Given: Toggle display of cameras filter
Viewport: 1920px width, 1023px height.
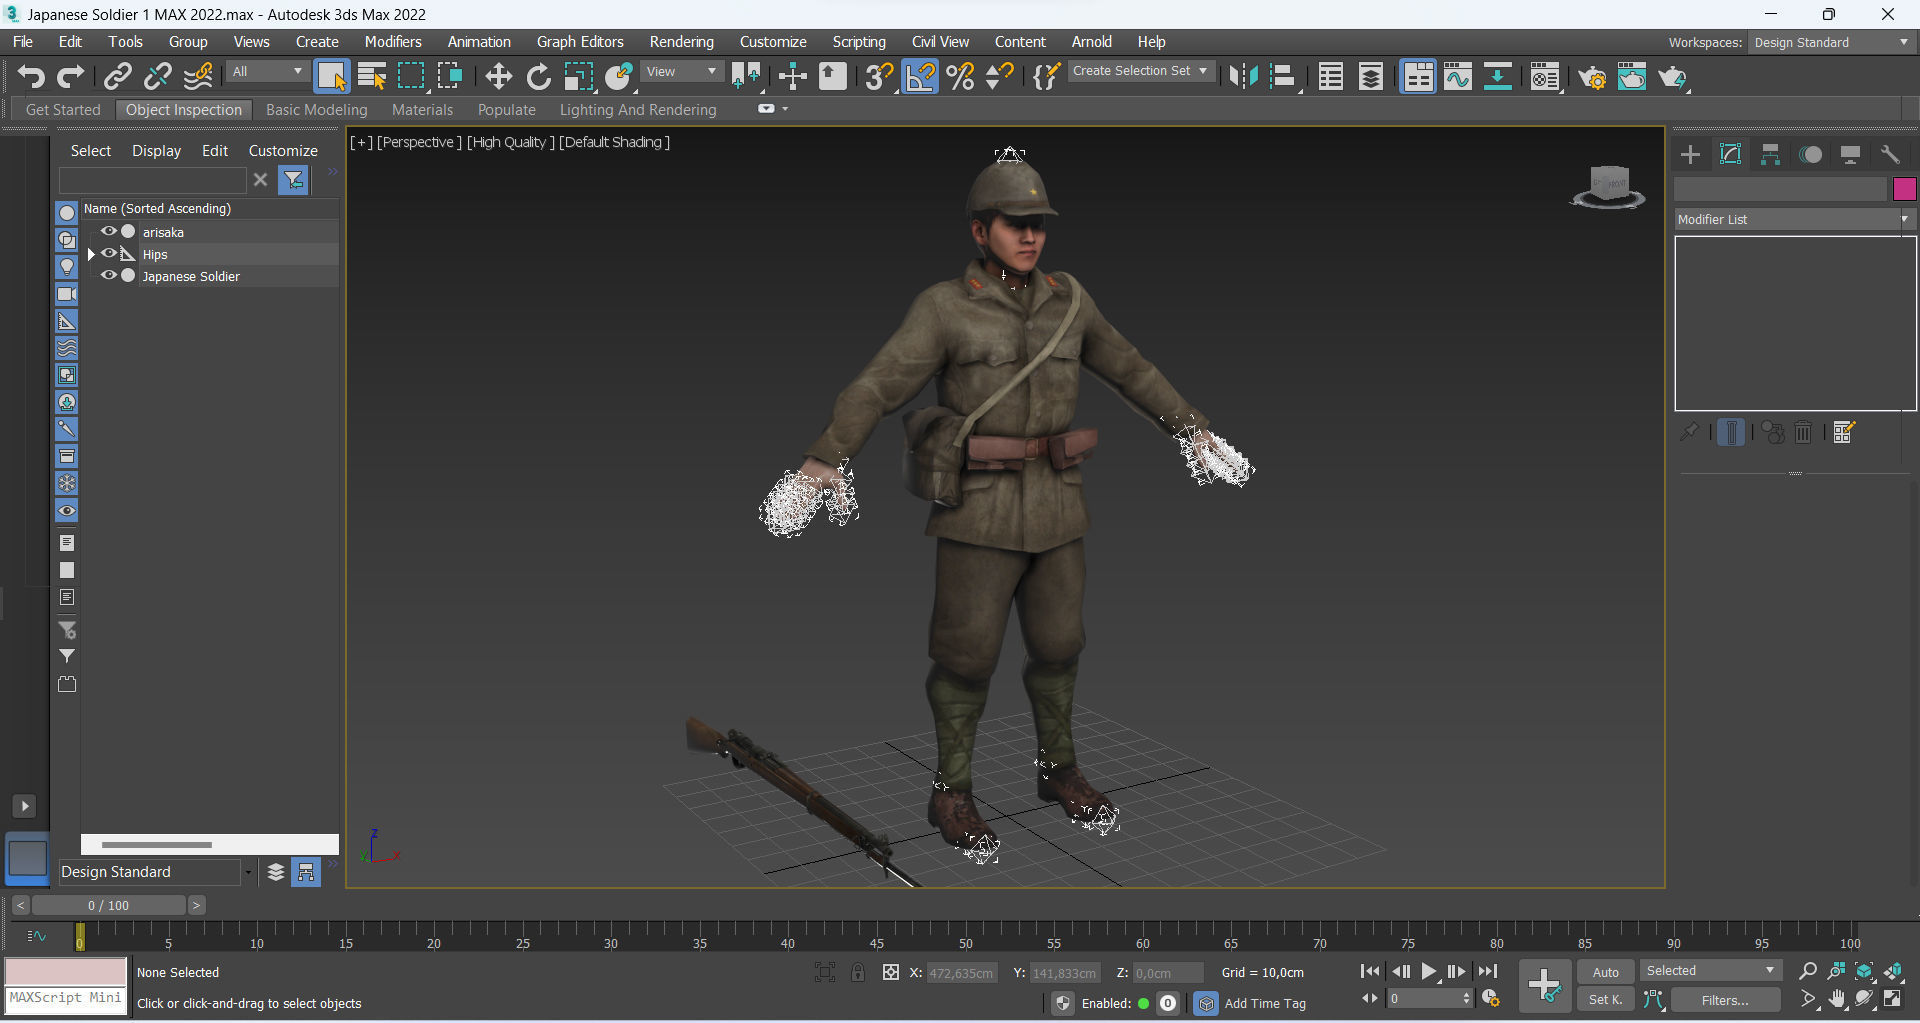Looking at the screenshot, I should click(67, 294).
